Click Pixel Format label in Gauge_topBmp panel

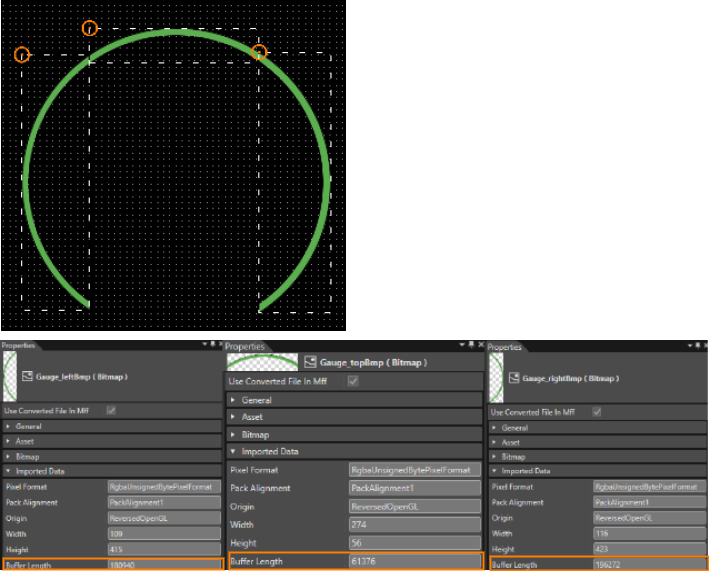(x=254, y=470)
